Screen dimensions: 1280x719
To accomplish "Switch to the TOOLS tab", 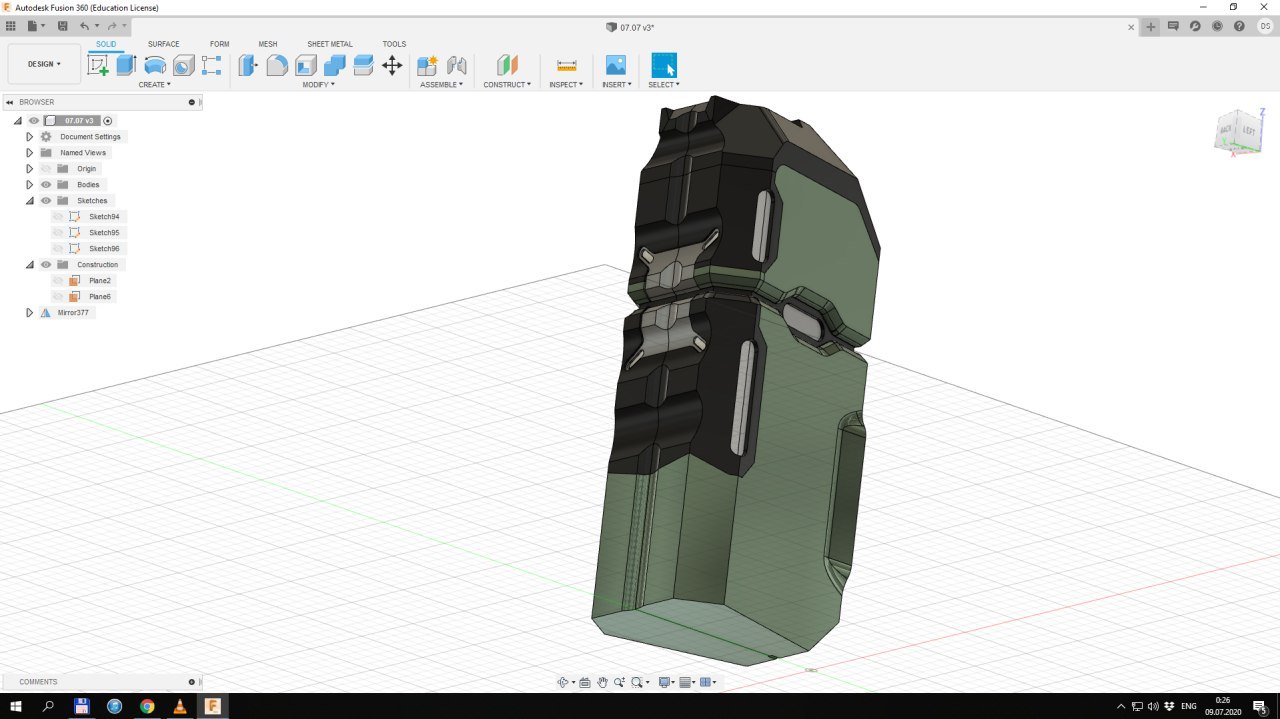I will pos(394,44).
